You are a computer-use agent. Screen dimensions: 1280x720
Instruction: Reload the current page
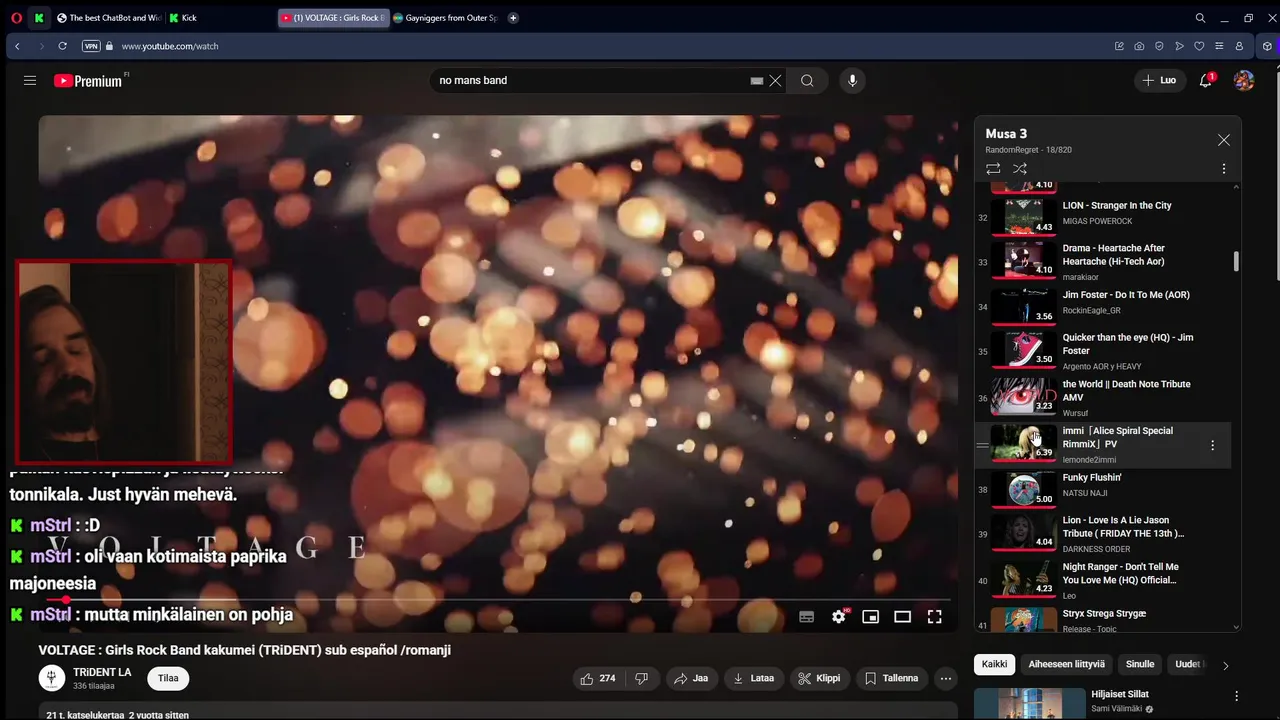click(x=62, y=46)
